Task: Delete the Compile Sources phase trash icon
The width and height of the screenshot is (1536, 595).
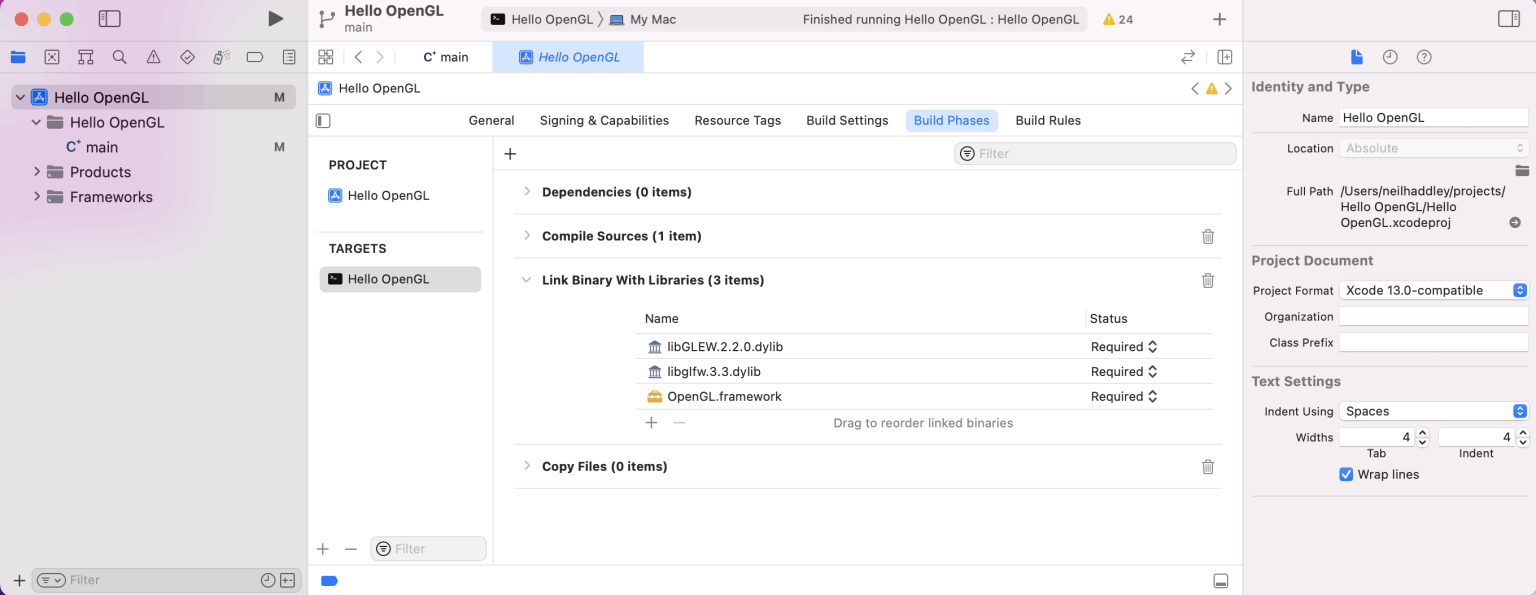Action: [1207, 236]
